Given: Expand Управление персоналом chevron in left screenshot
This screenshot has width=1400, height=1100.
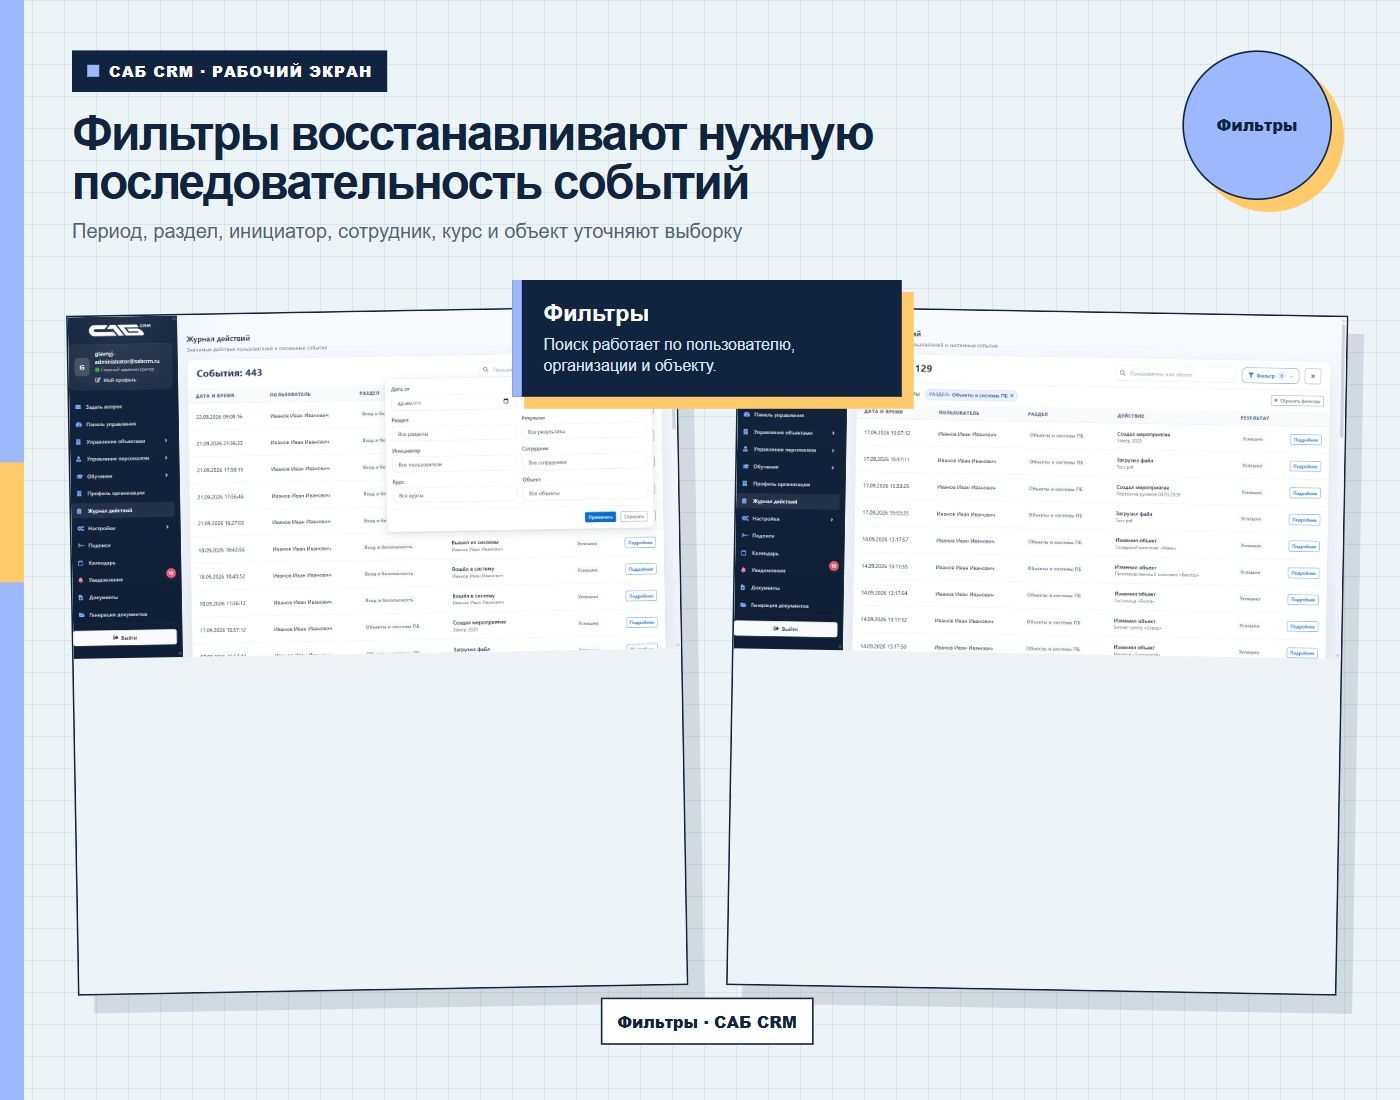Looking at the screenshot, I should click(166, 459).
